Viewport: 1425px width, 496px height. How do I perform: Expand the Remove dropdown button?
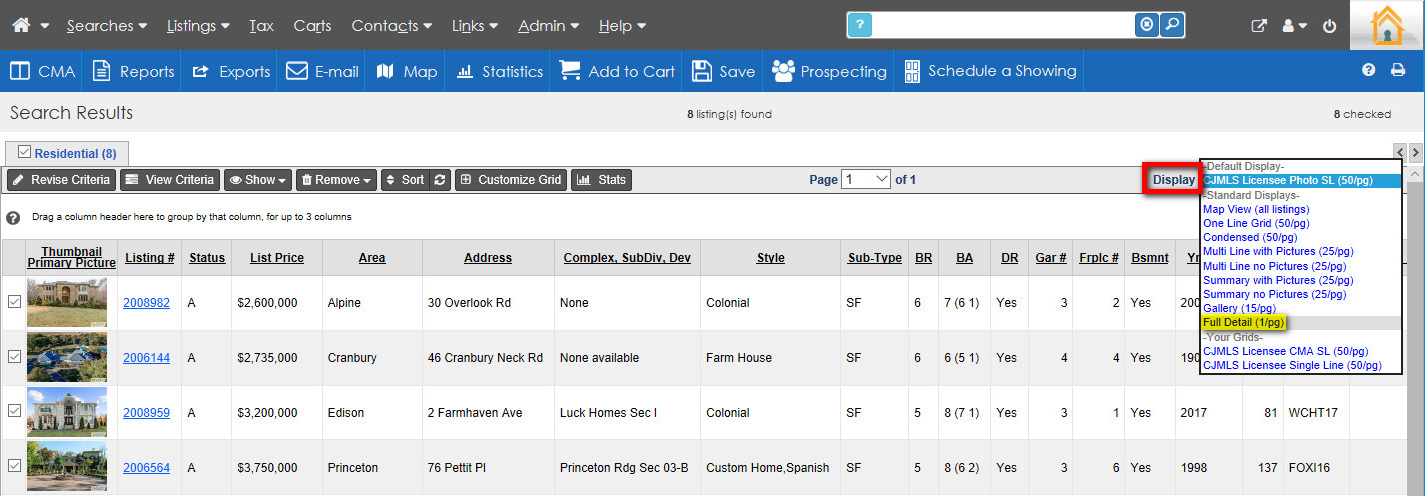point(337,180)
